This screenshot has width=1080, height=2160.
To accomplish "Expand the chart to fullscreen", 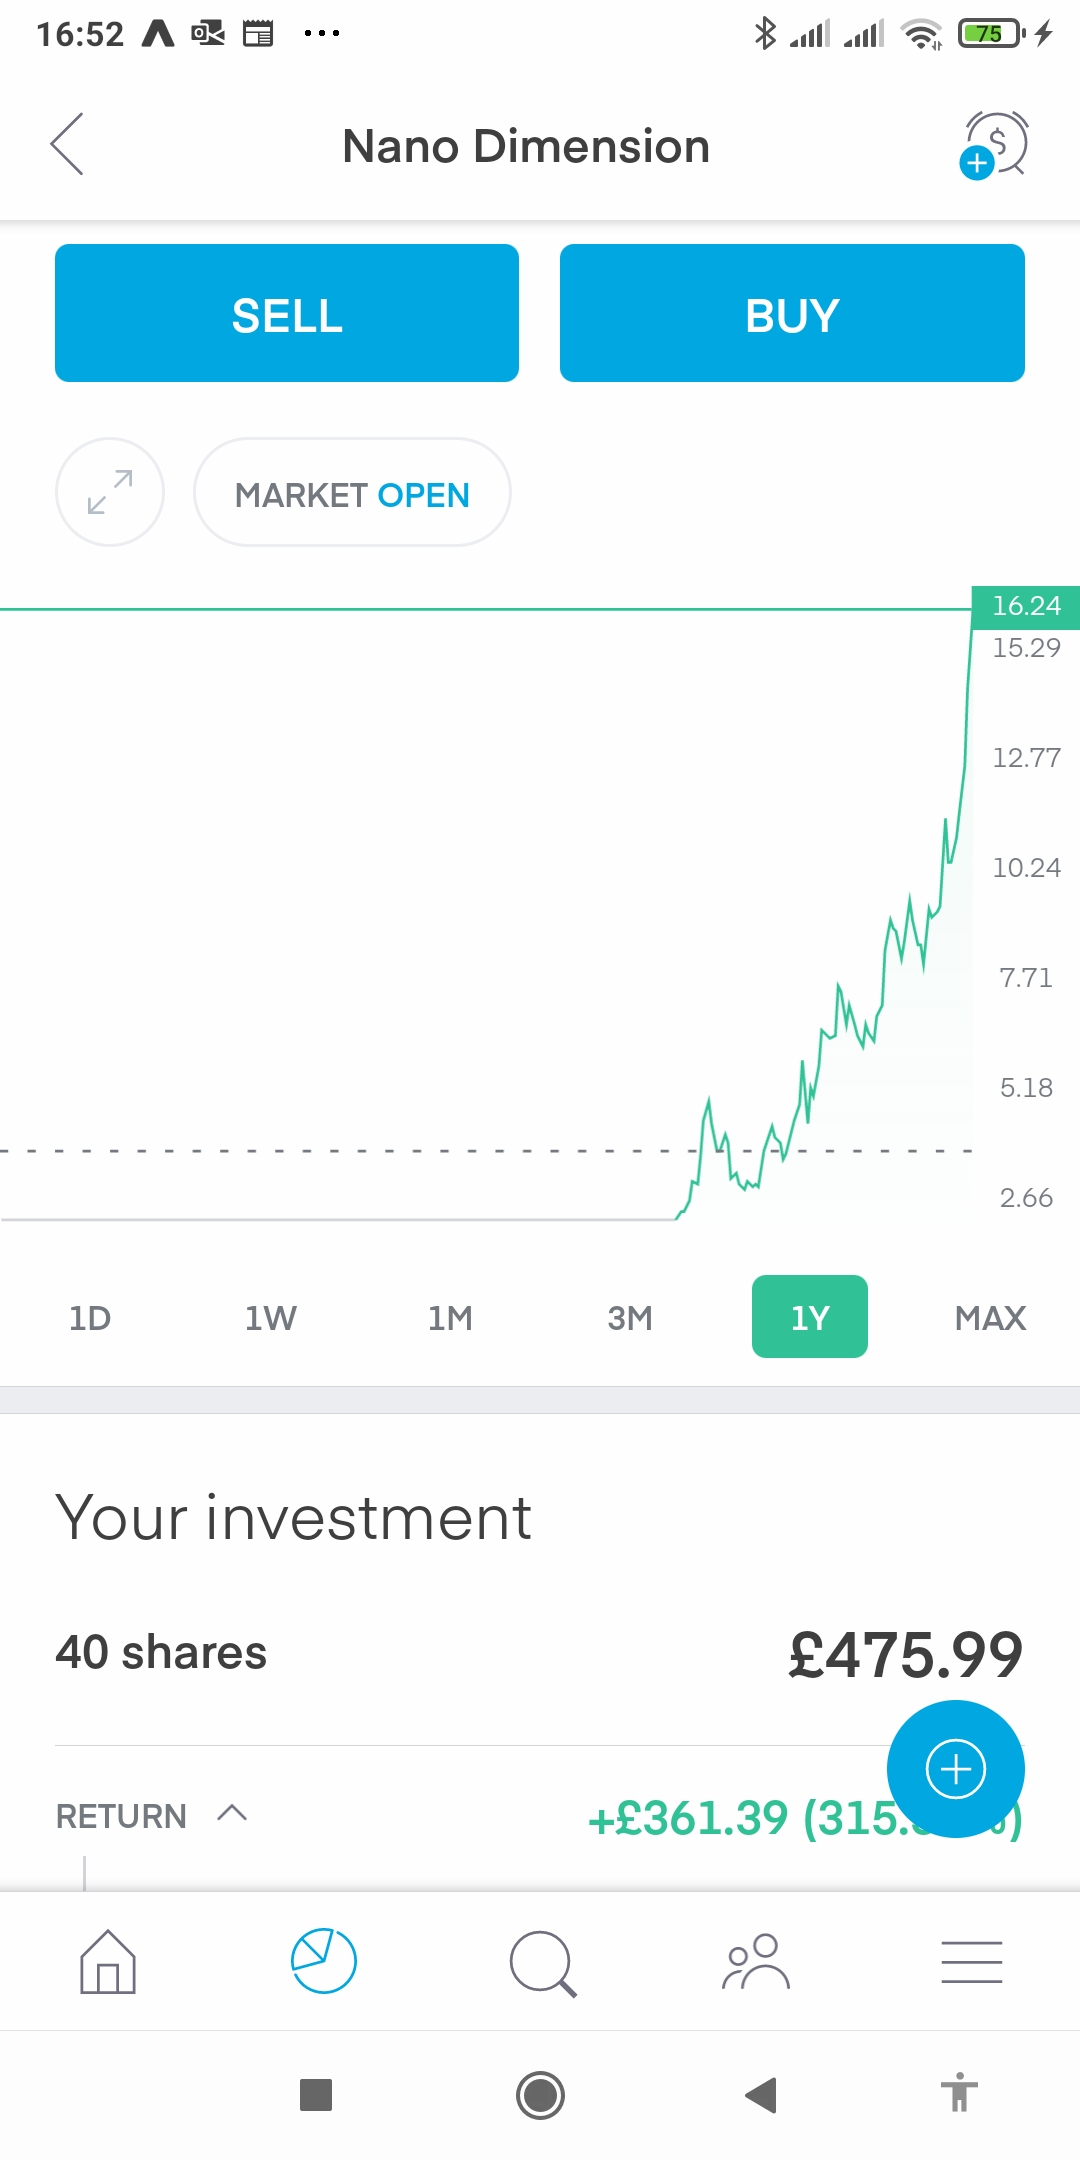I will [x=110, y=492].
